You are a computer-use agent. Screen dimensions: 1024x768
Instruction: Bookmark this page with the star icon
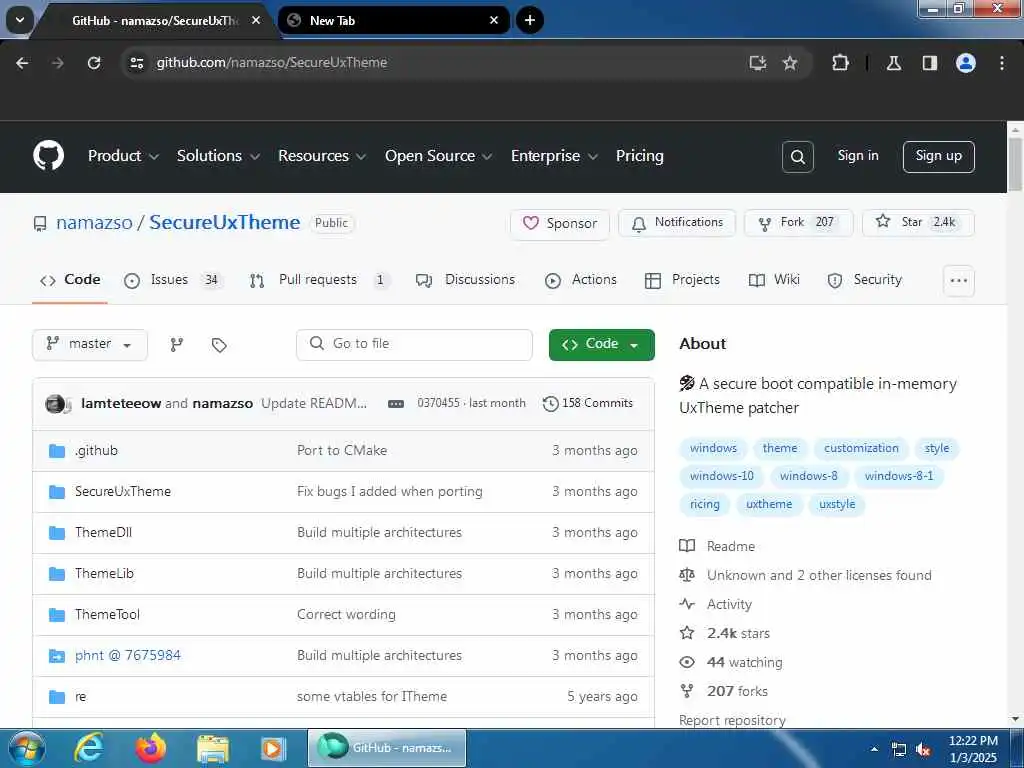point(790,63)
